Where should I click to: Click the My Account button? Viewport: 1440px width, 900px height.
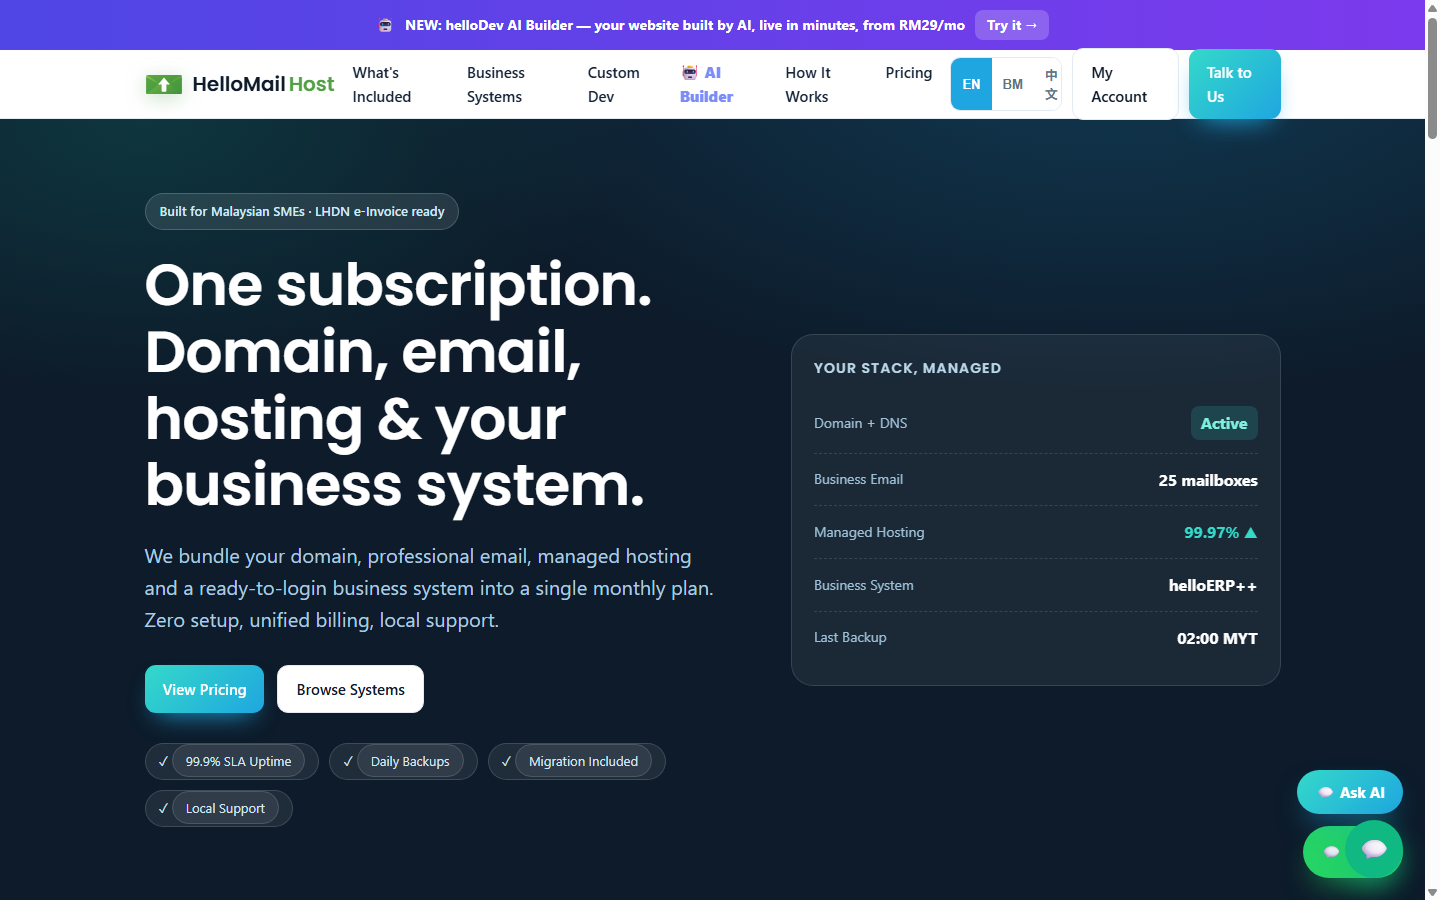click(x=1125, y=84)
